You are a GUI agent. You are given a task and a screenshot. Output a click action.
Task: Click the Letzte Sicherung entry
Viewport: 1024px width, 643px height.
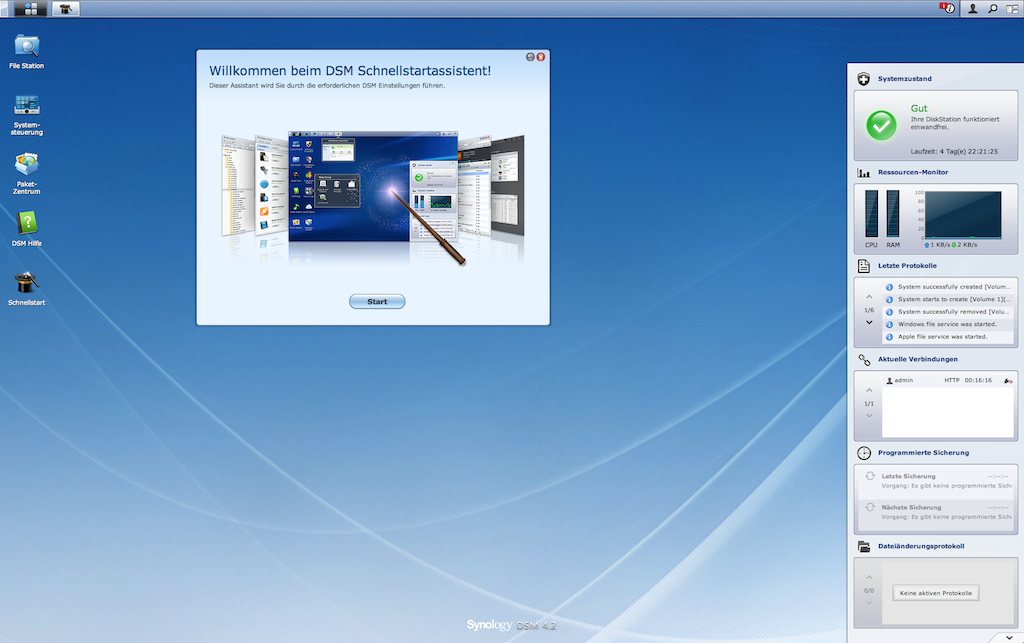pos(936,480)
